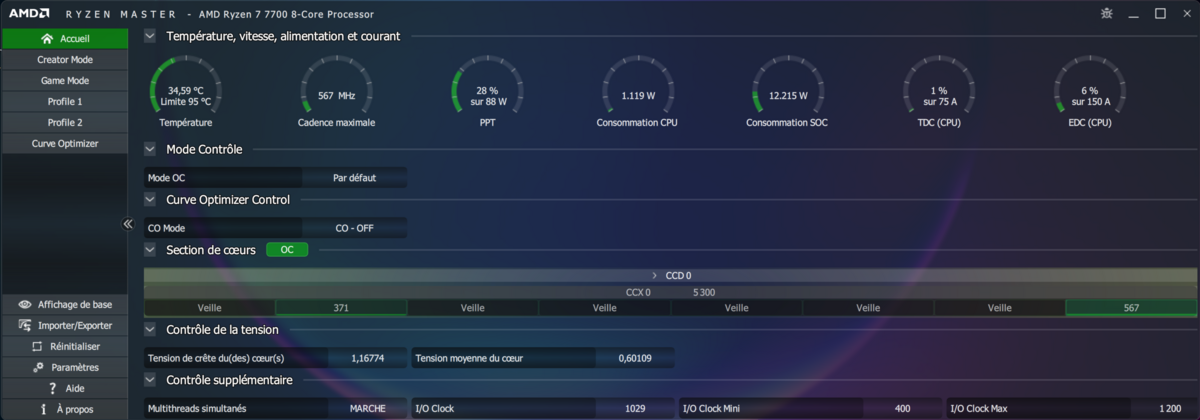Viewport: 1200px width, 420px height.
Task: Open Importer/Exporter
Action: 64,325
